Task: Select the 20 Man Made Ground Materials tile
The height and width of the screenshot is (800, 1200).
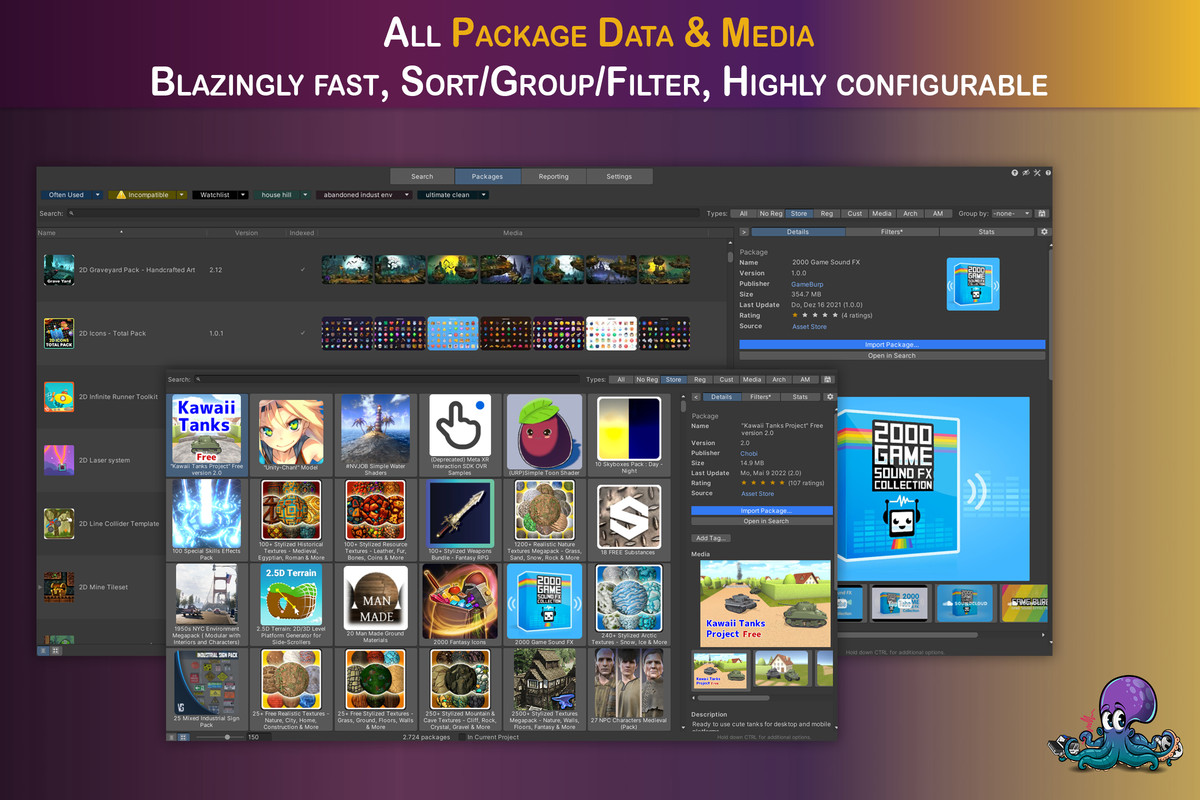Action: click(x=375, y=604)
